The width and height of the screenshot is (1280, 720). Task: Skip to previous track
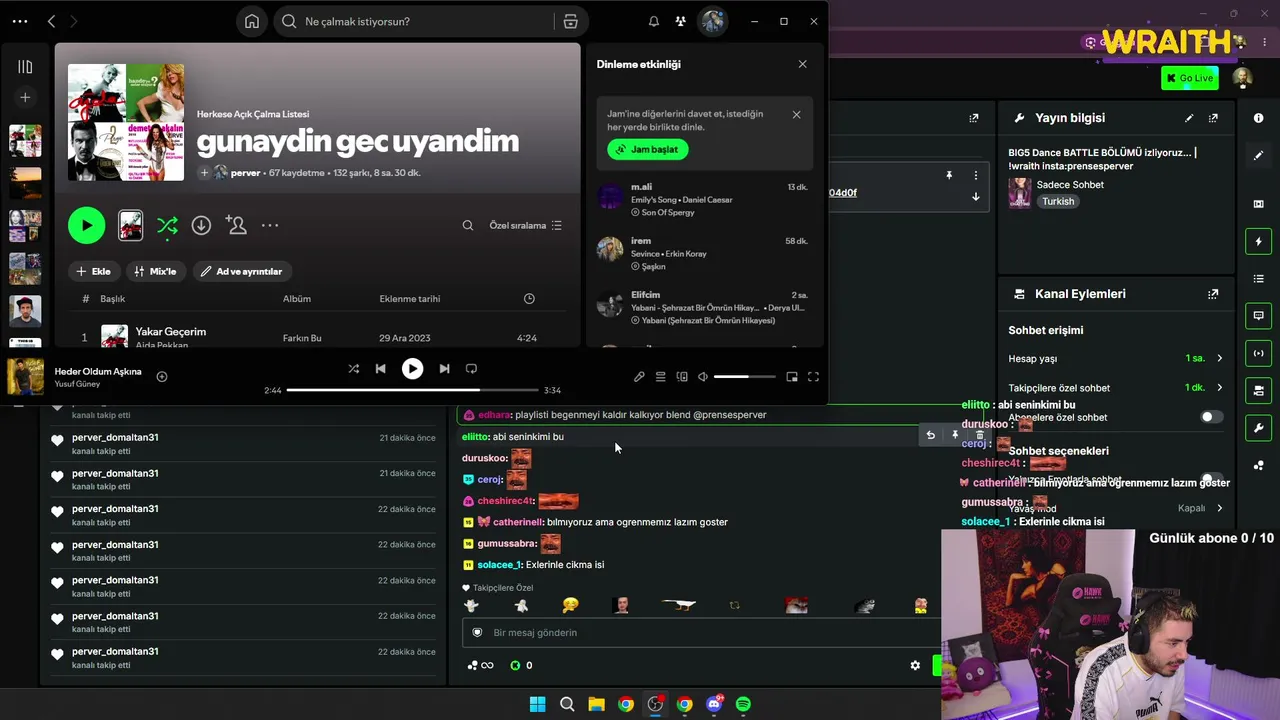click(380, 369)
